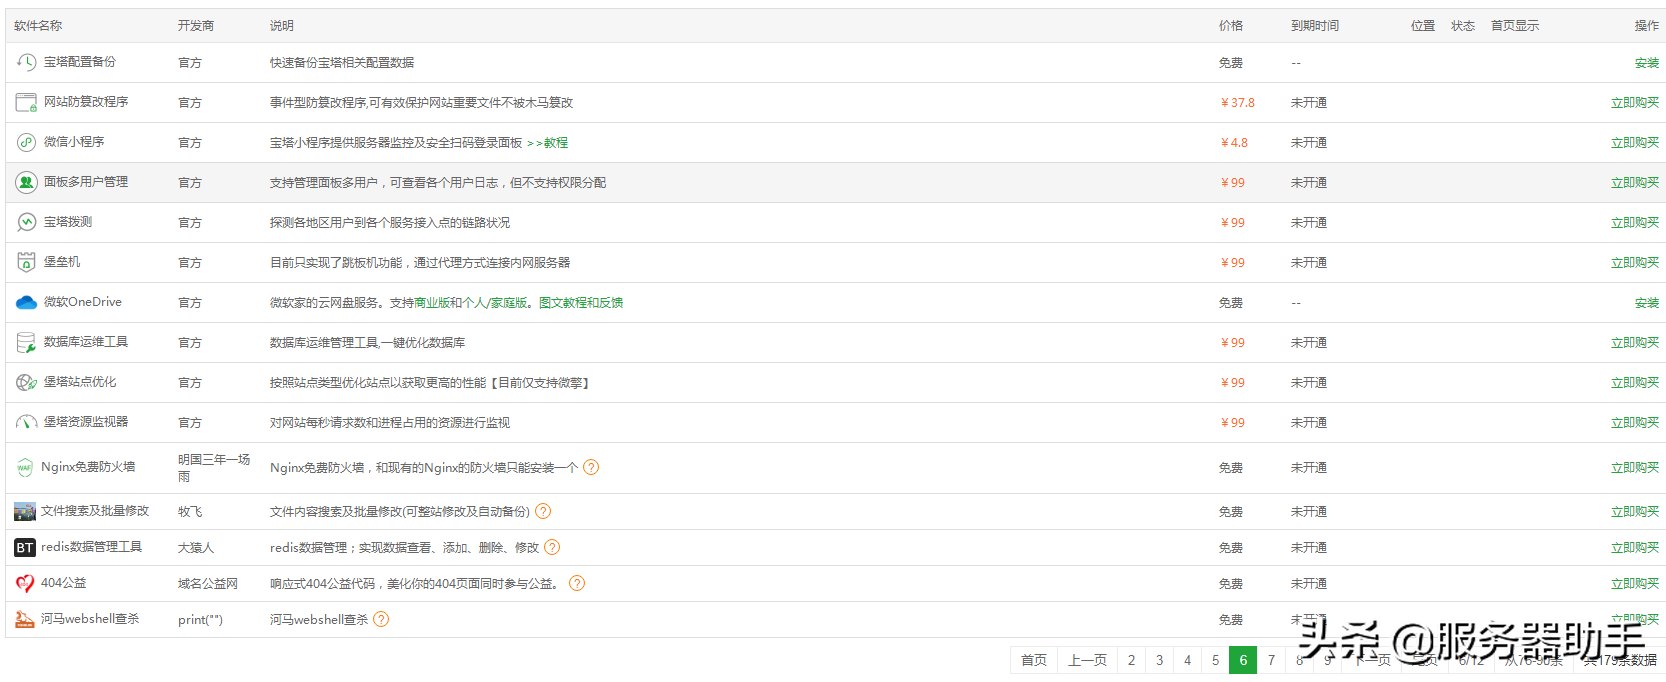This screenshot has height=682, width=1666.
Task: Buy 面板多用户管理 via 立即购买
Action: point(1634,182)
